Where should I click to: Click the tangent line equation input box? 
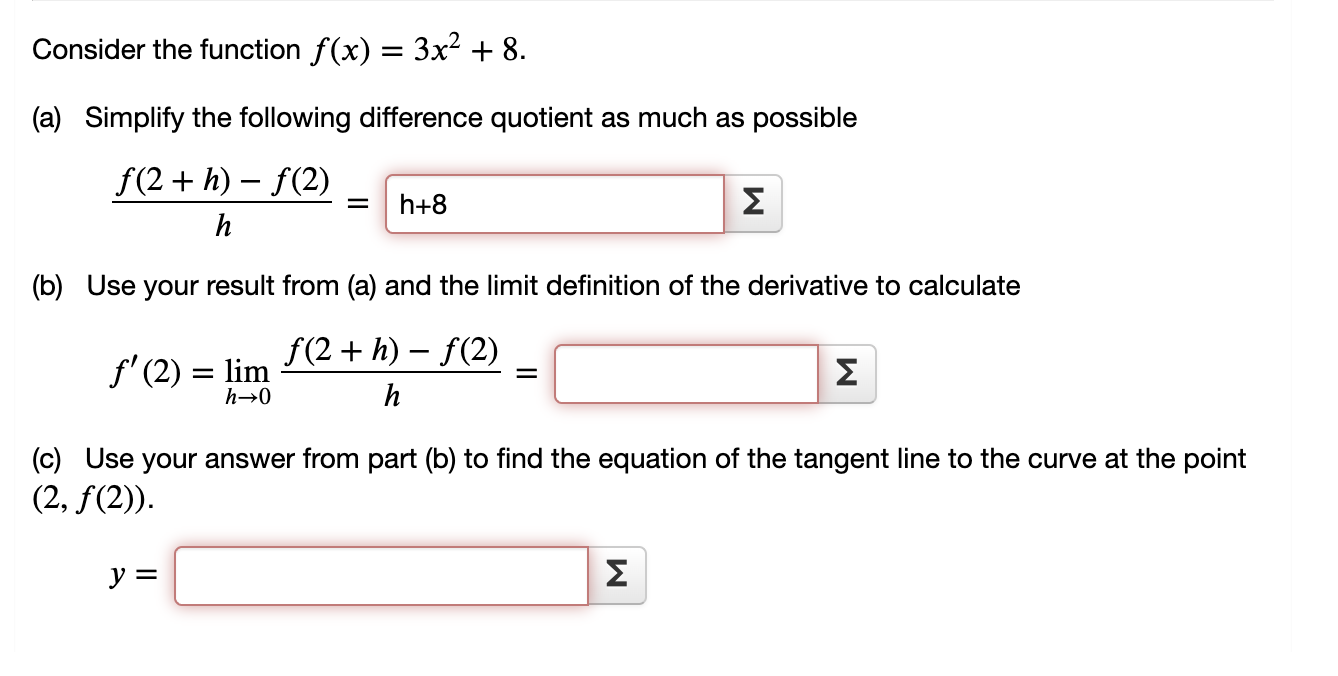click(x=380, y=573)
